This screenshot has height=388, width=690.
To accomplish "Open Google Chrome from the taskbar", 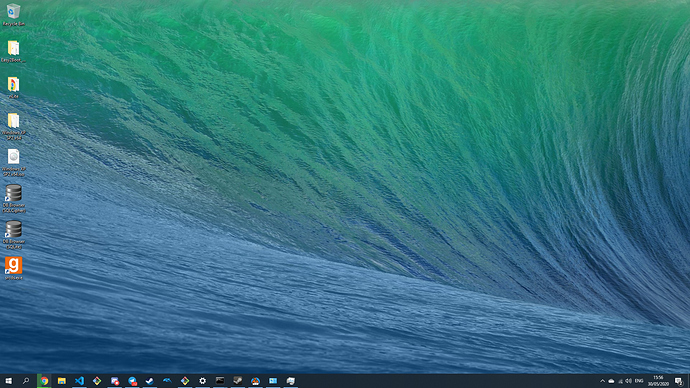I will (44, 381).
